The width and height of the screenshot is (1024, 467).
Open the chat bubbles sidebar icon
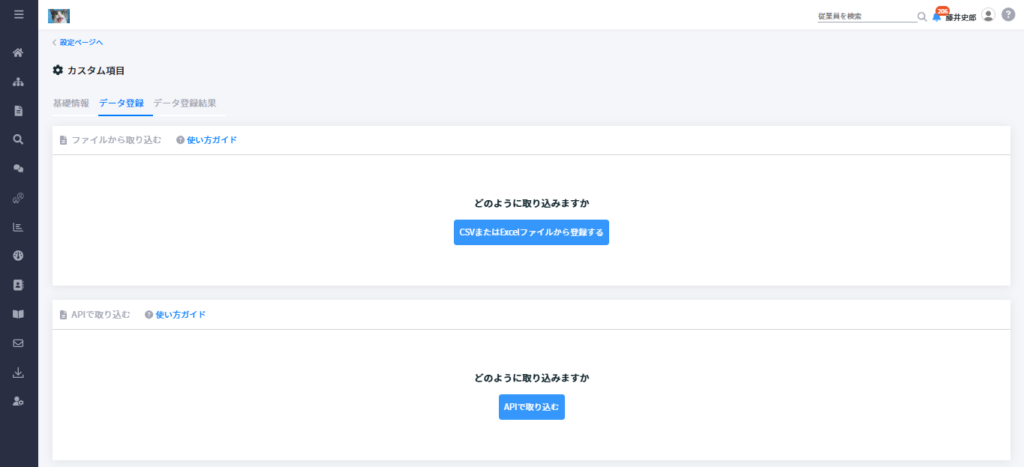pos(18,169)
